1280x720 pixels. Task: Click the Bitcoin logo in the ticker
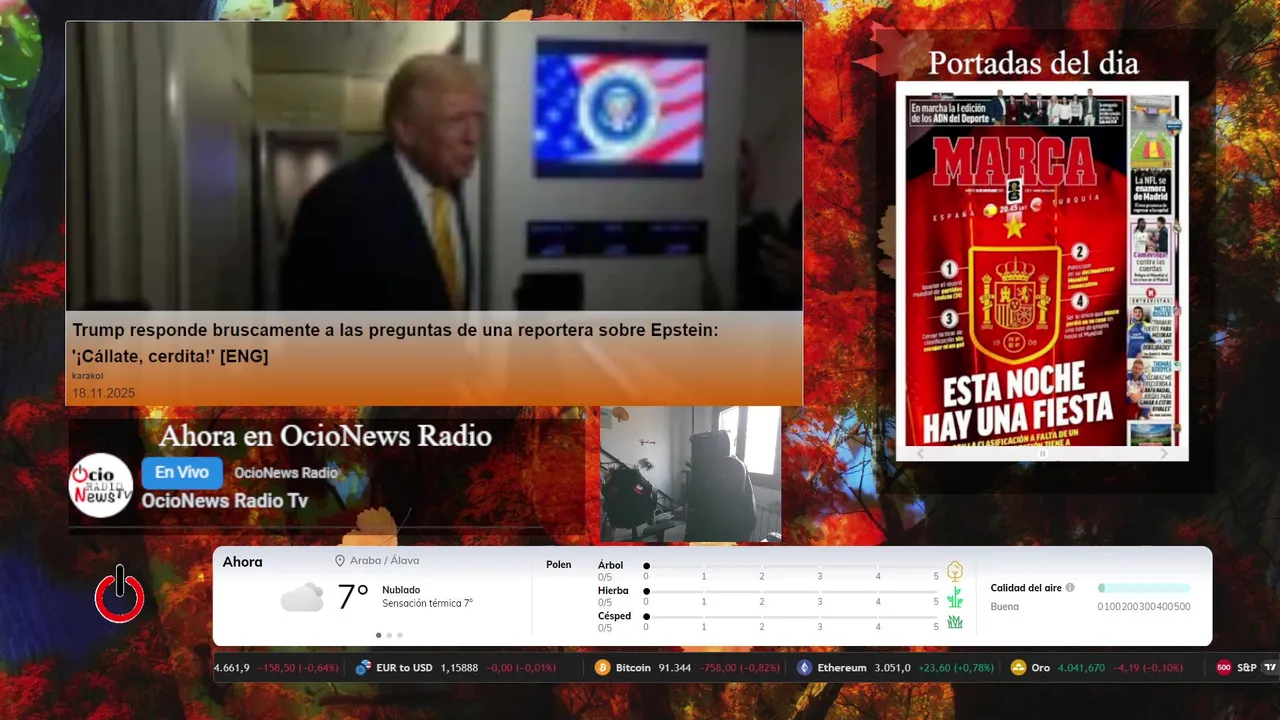602,668
